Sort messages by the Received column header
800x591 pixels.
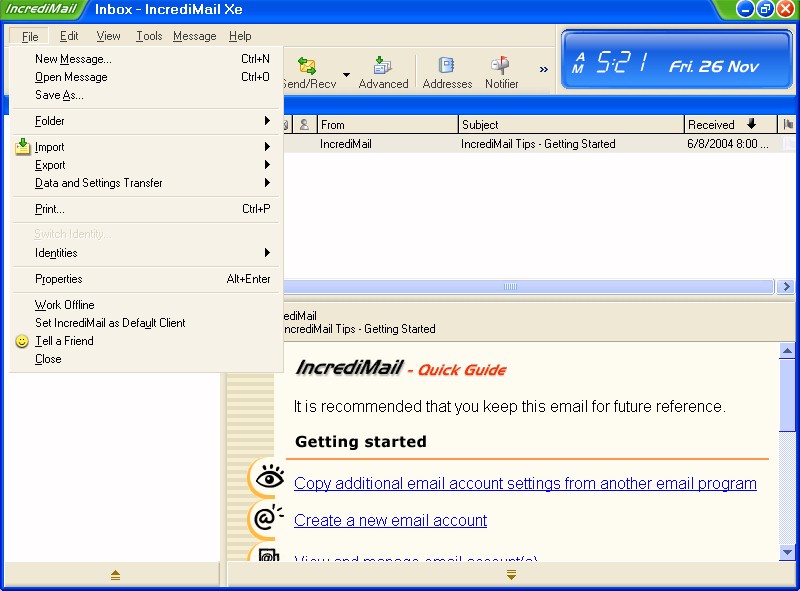(712, 125)
